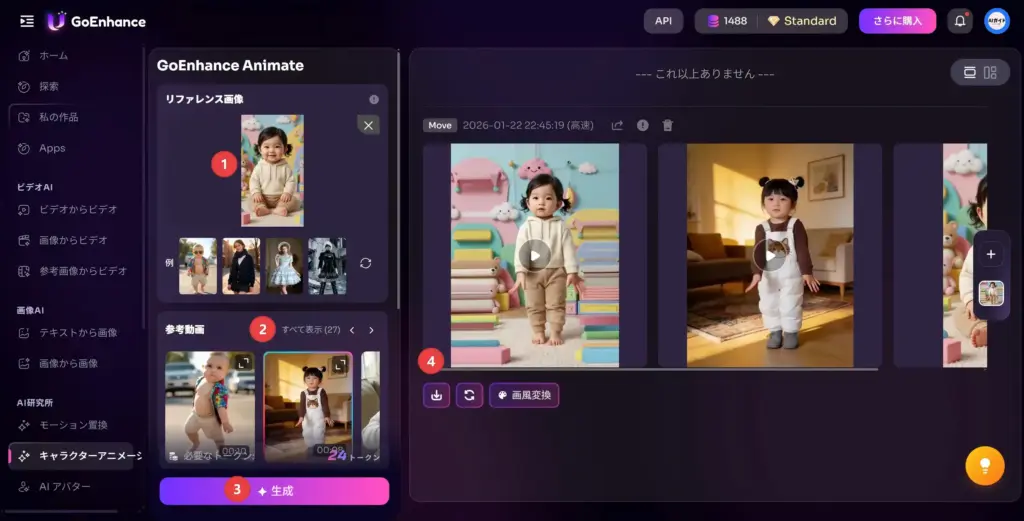
Task: Select the dancing baby reference video
Action: click(x=210, y=406)
